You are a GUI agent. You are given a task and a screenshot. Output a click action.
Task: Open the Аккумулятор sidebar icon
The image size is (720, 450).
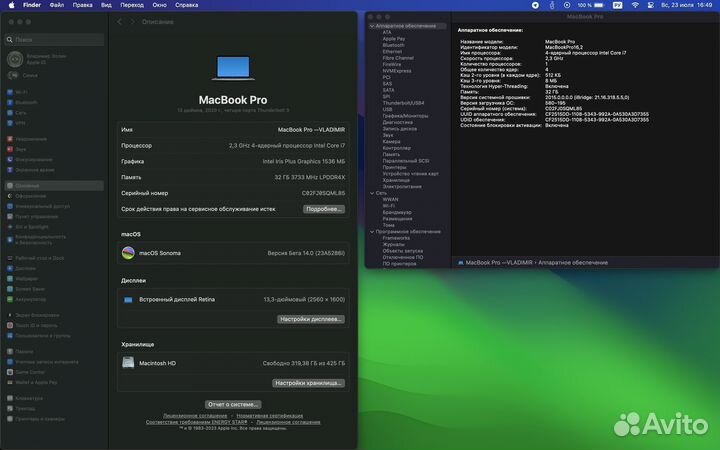coord(10,299)
